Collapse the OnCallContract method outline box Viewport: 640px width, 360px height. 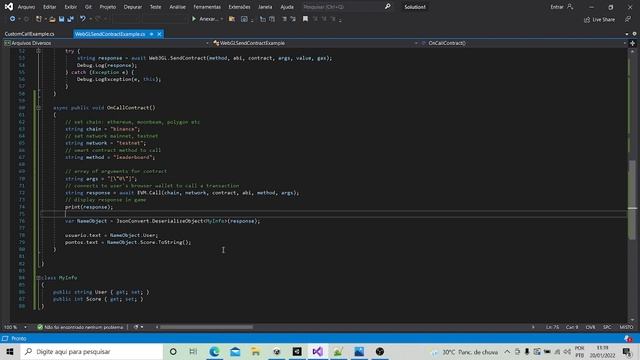click(x=38, y=108)
